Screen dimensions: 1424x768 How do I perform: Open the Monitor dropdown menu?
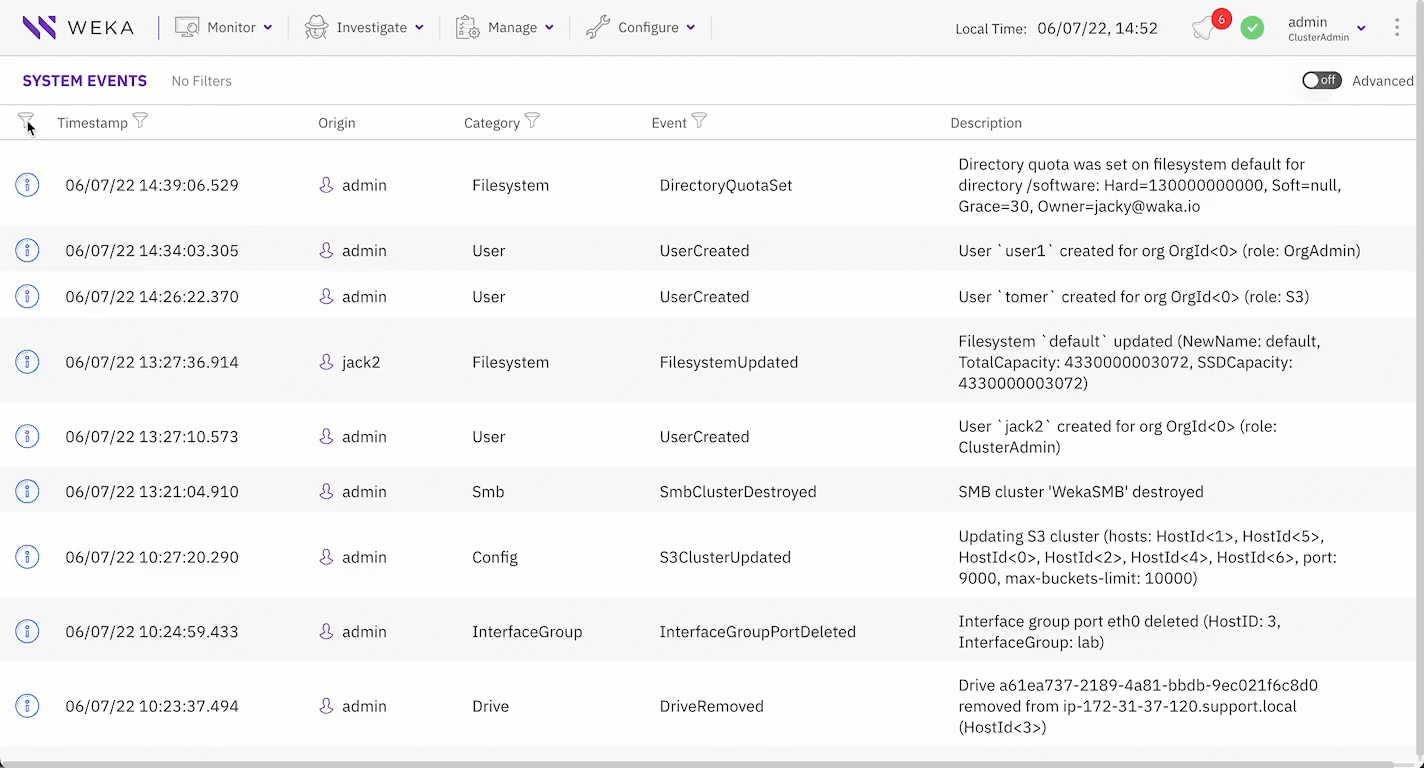point(224,28)
